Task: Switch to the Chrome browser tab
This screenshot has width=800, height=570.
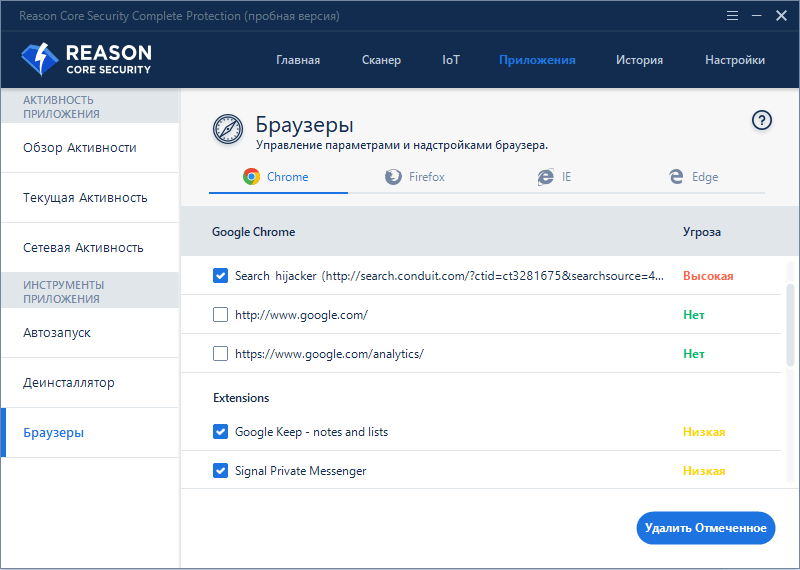Action: [x=278, y=177]
